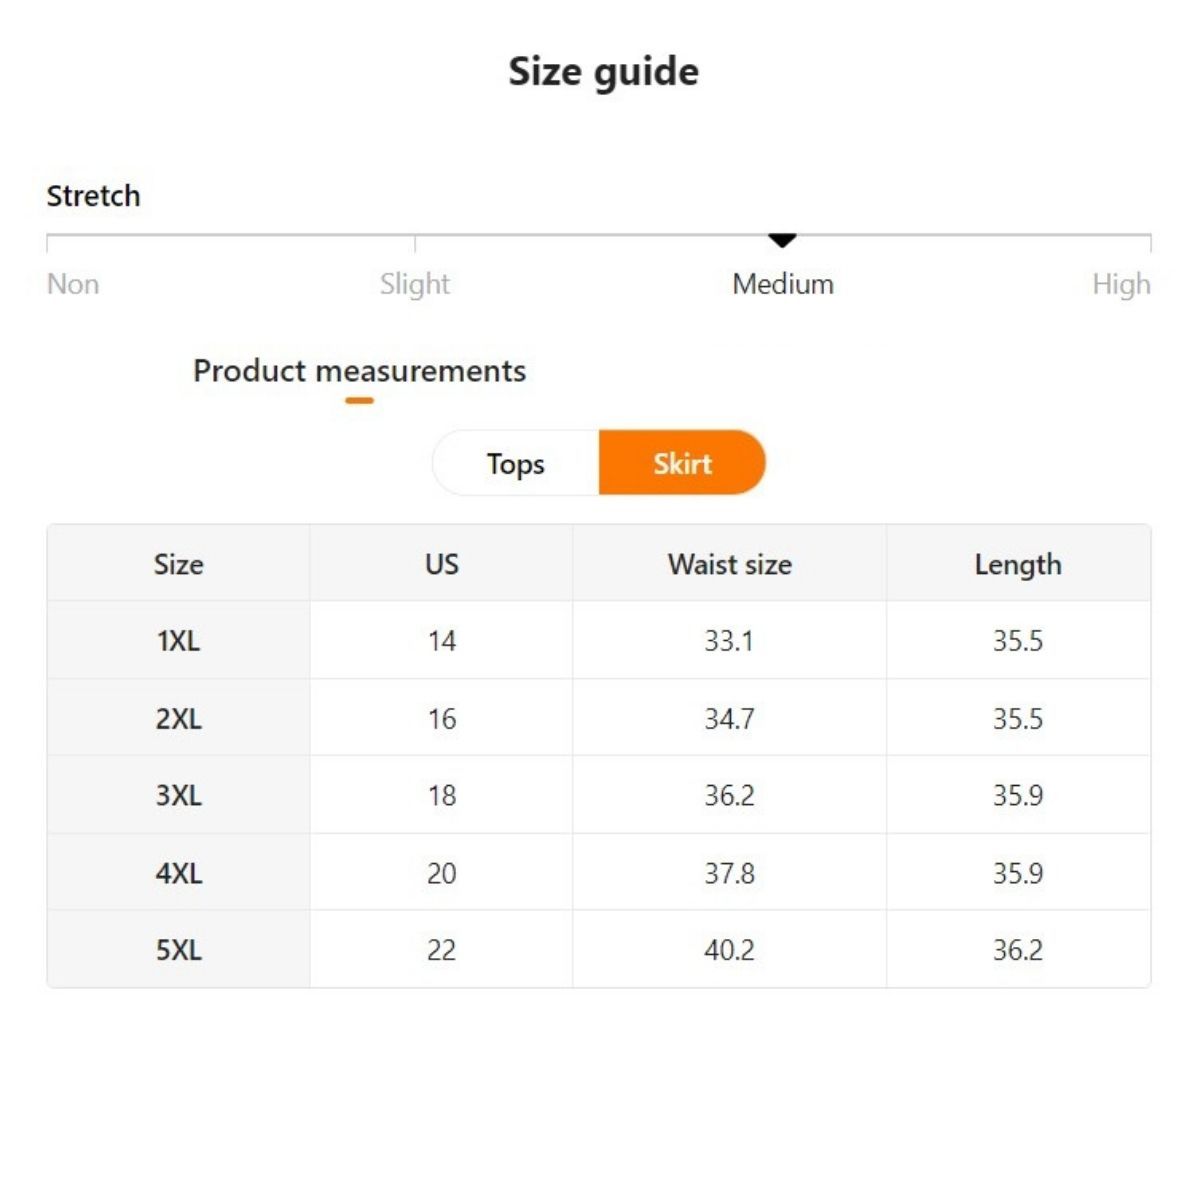This screenshot has height=1200, width=1200.
Task: Click the Length column header
Action: (1018, 564)
